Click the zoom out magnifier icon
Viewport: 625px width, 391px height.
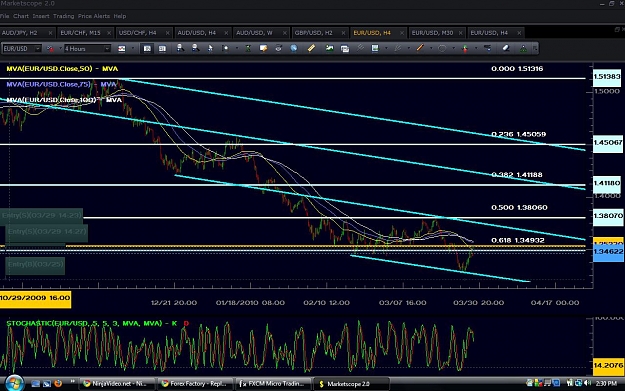coord(195,48)
